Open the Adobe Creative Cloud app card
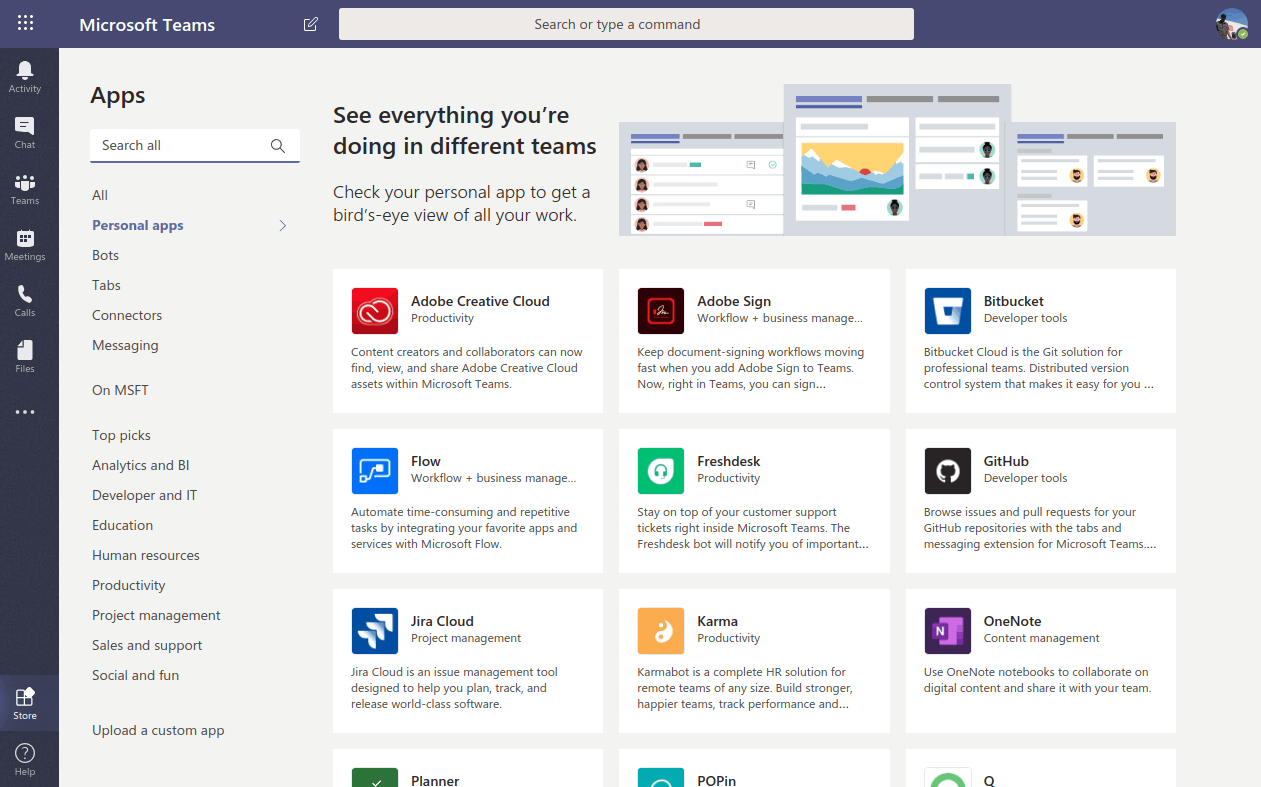 (x=467, y=340)
